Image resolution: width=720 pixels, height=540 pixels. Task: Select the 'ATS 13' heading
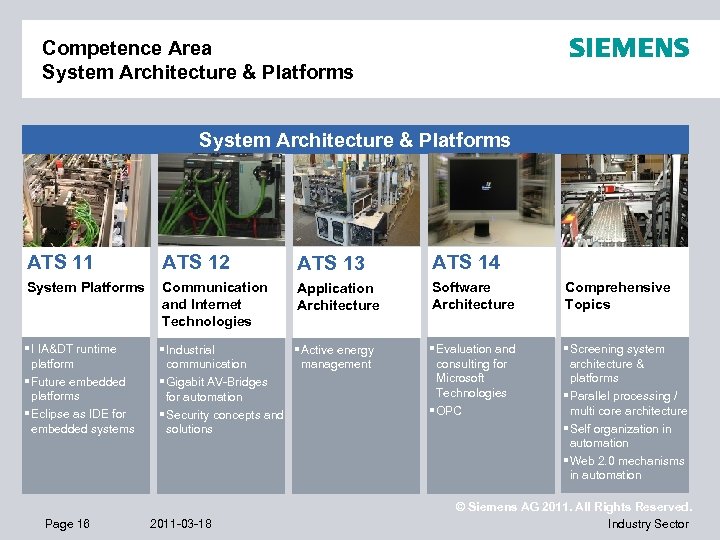[331, 264]
